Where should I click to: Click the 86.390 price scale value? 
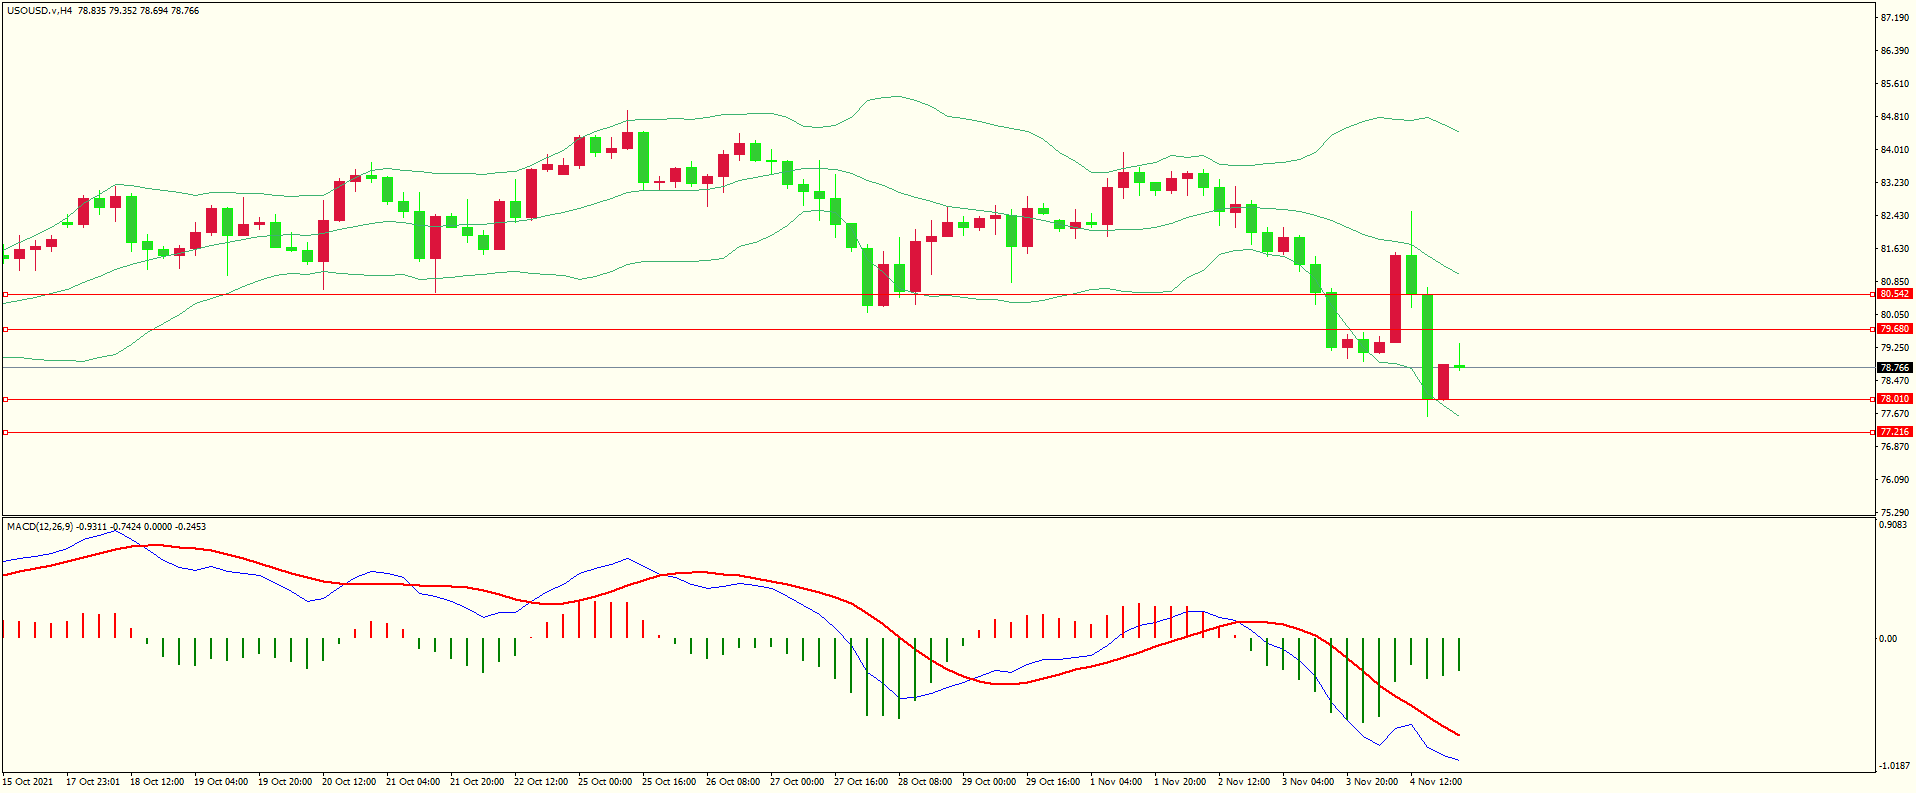tap(1894, 51)
